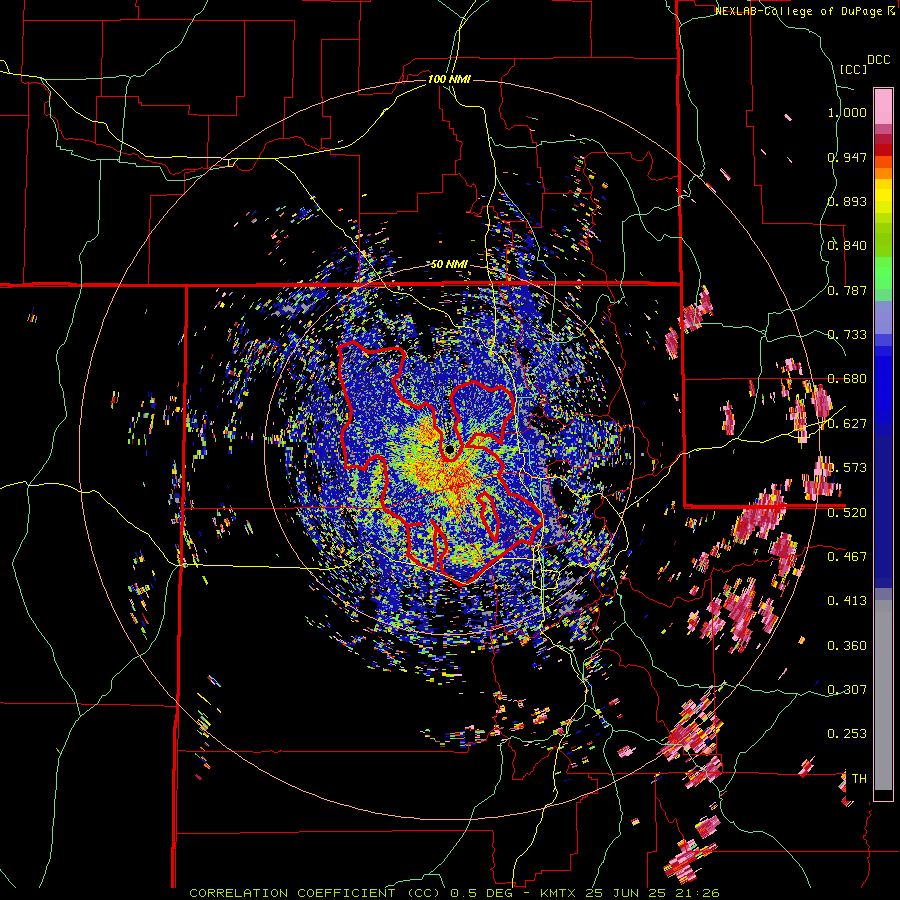Click the 50 NMI range ring label
This screenshot has height=900, width=900.
point(449,264)
